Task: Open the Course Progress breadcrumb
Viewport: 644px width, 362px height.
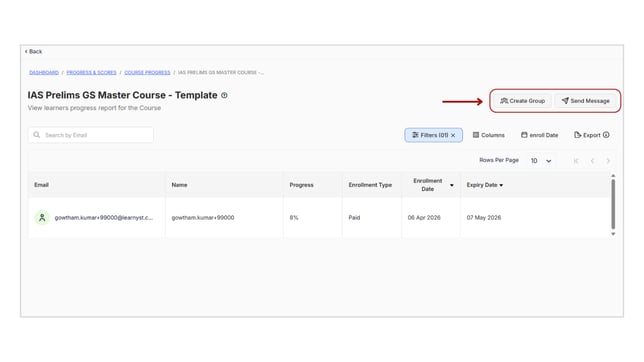Action: click(147, 72)
